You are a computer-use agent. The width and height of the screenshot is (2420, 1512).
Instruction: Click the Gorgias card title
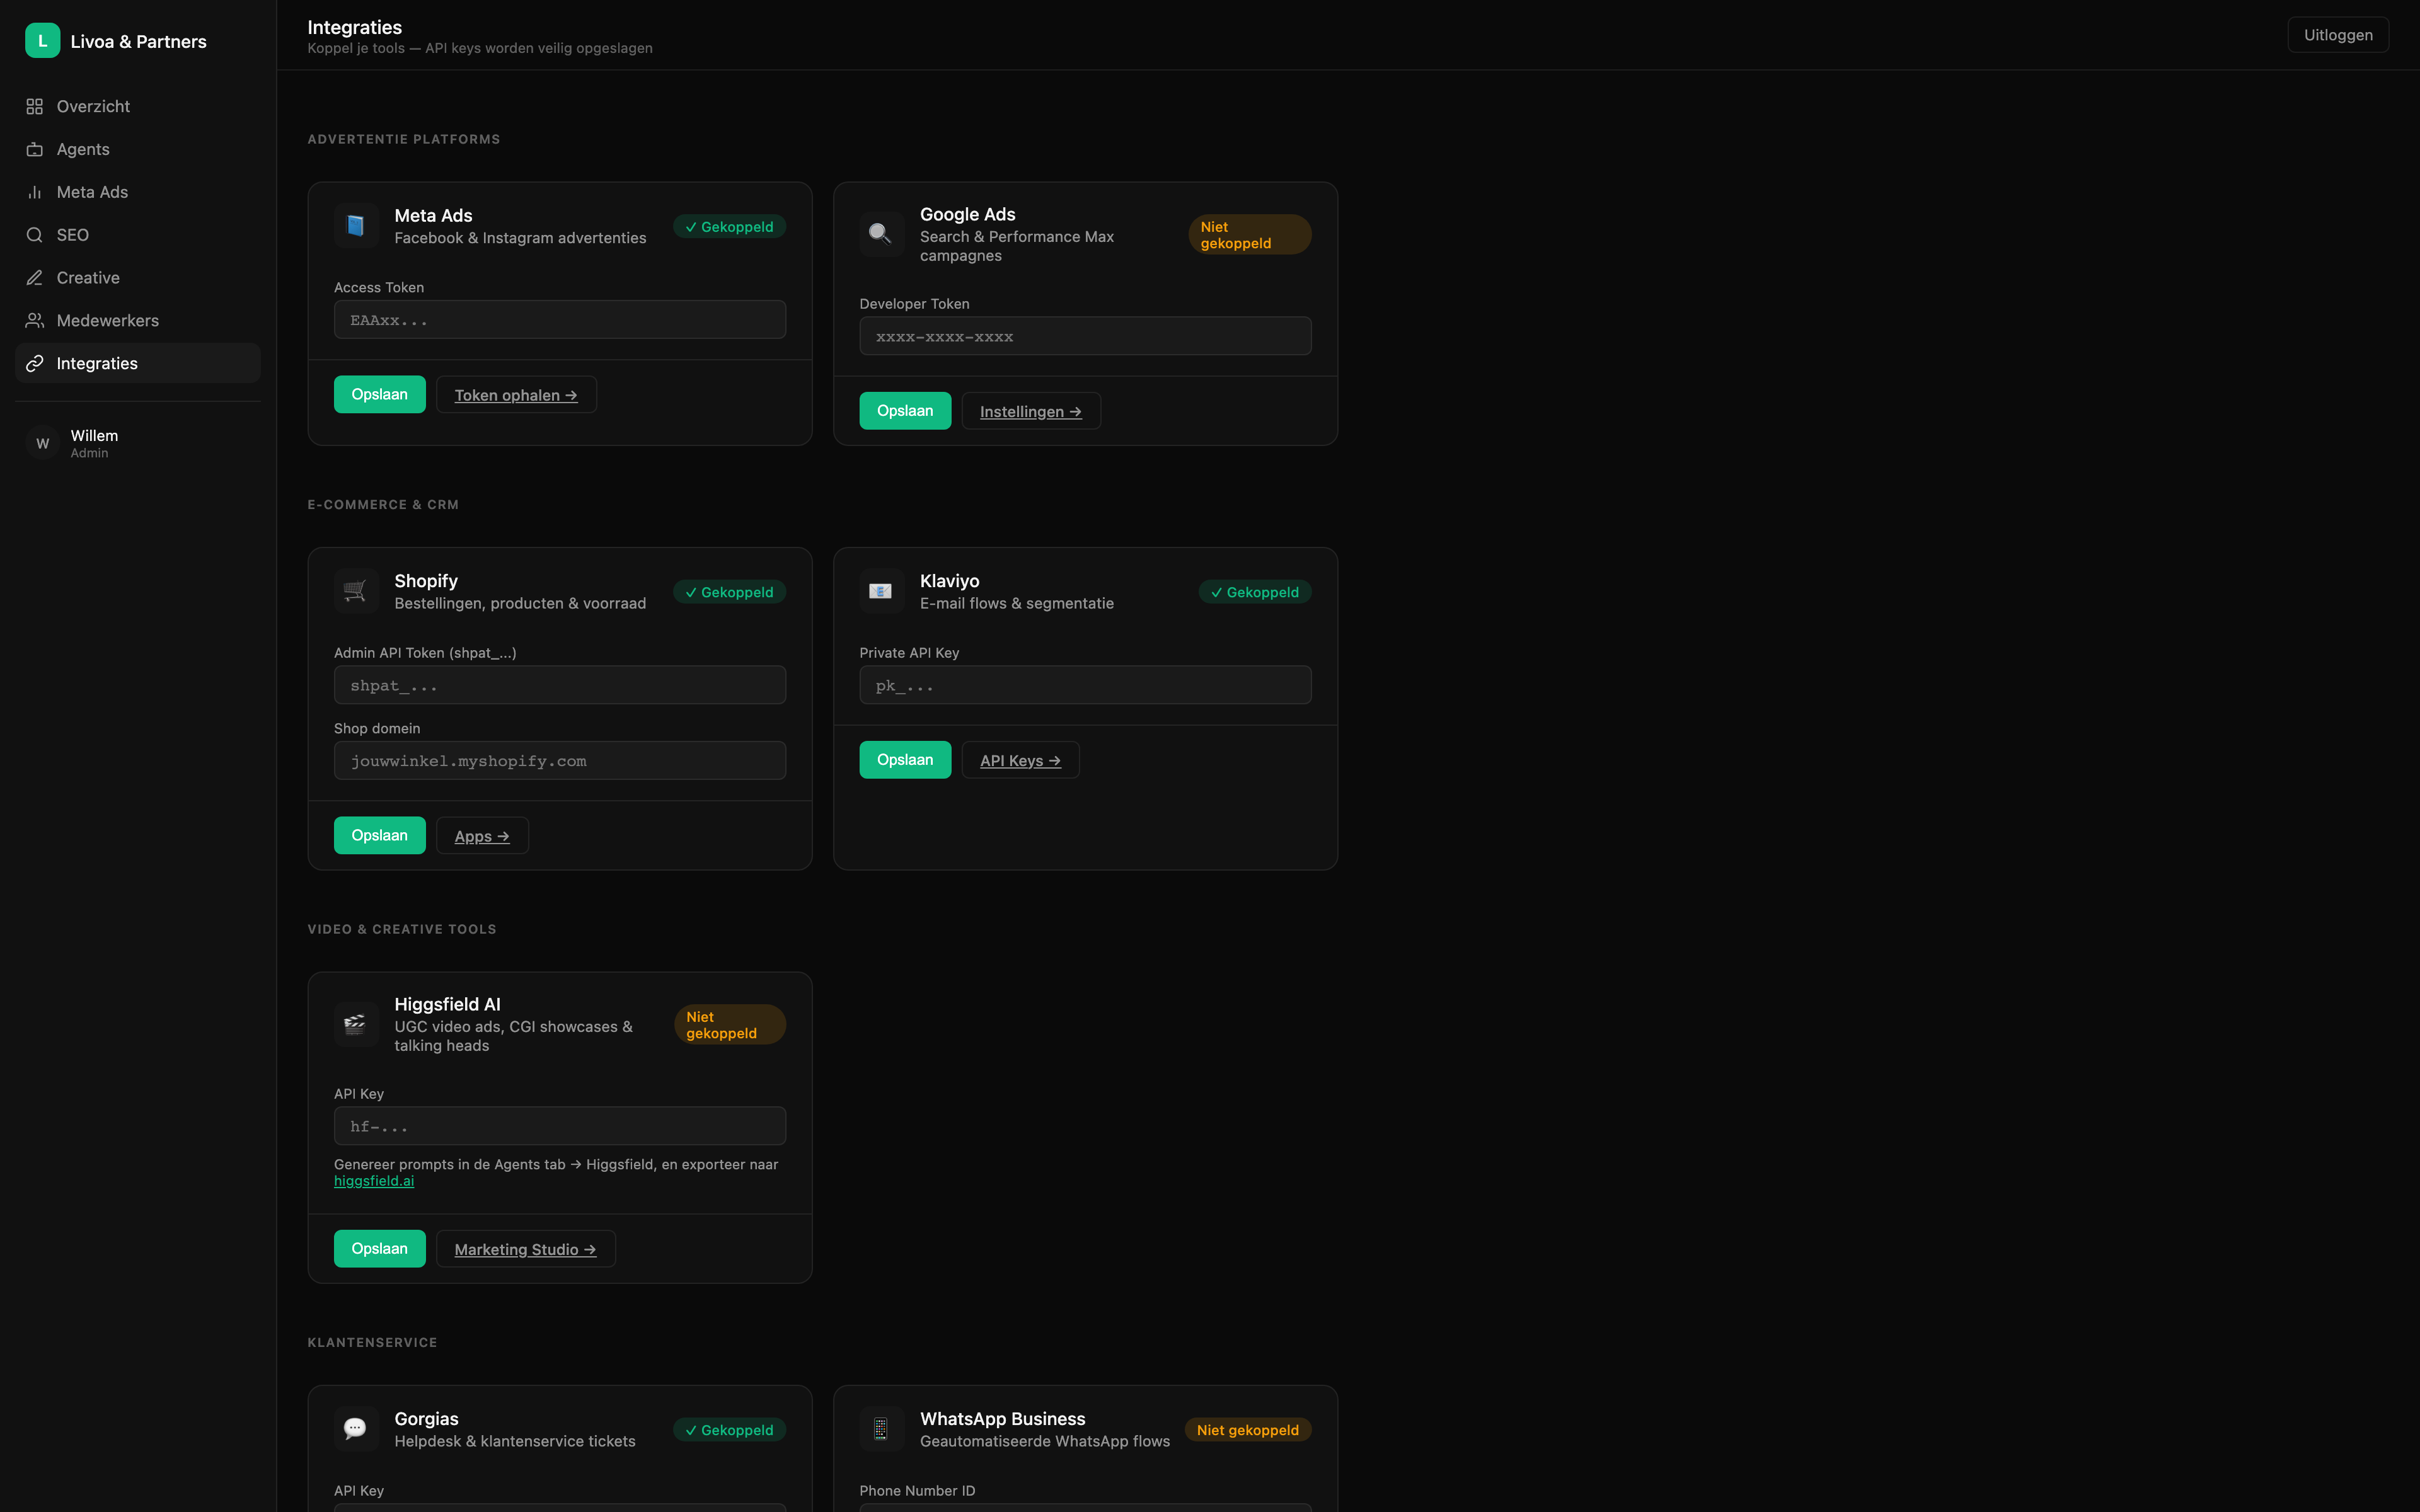pyautogui.click(x=427, y=1419)
